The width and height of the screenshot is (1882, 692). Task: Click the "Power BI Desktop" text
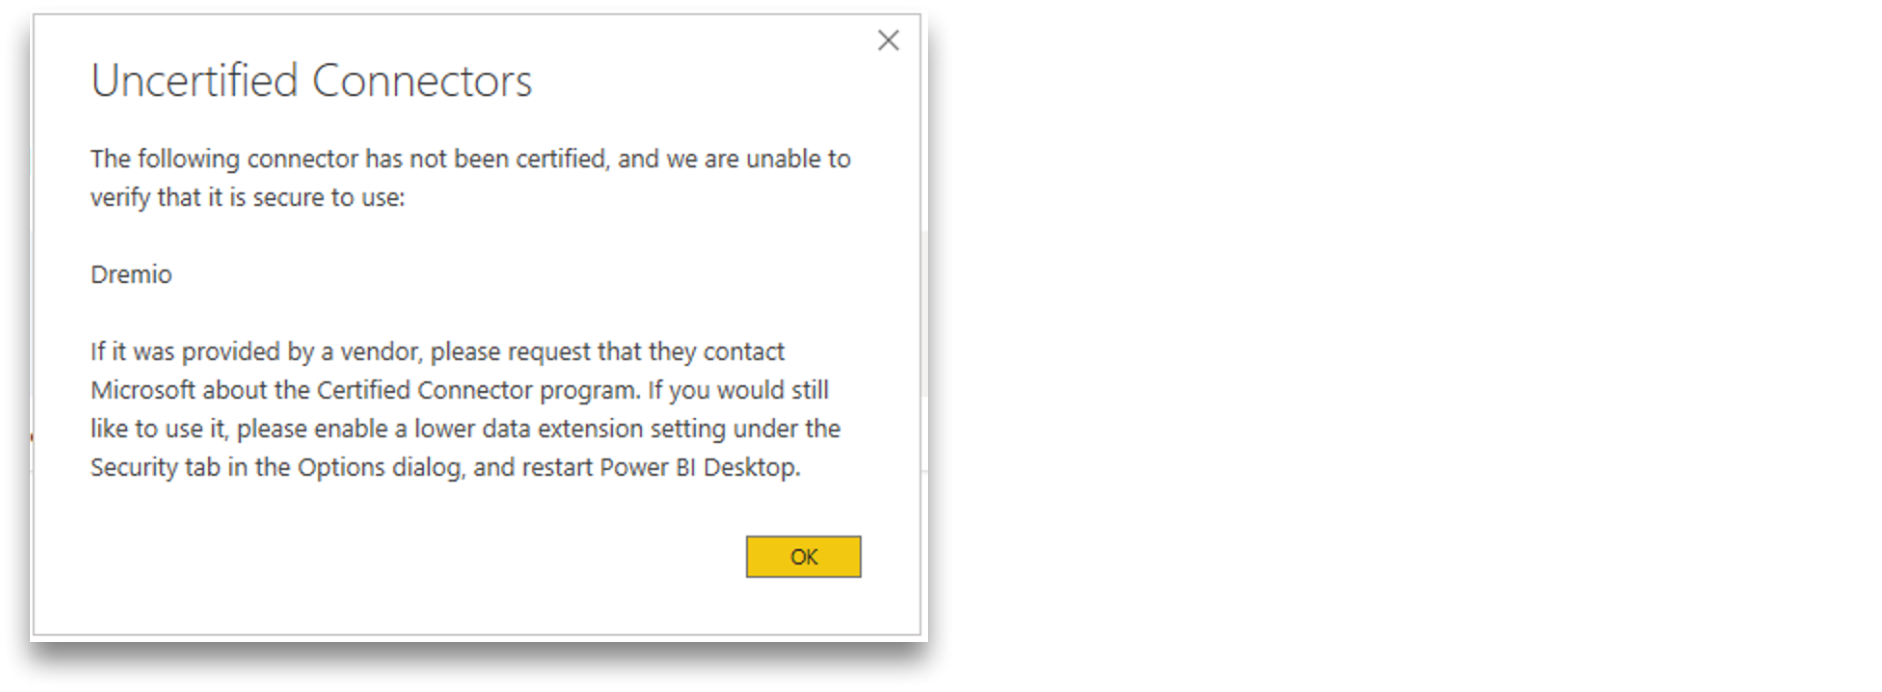click(698, 467)
